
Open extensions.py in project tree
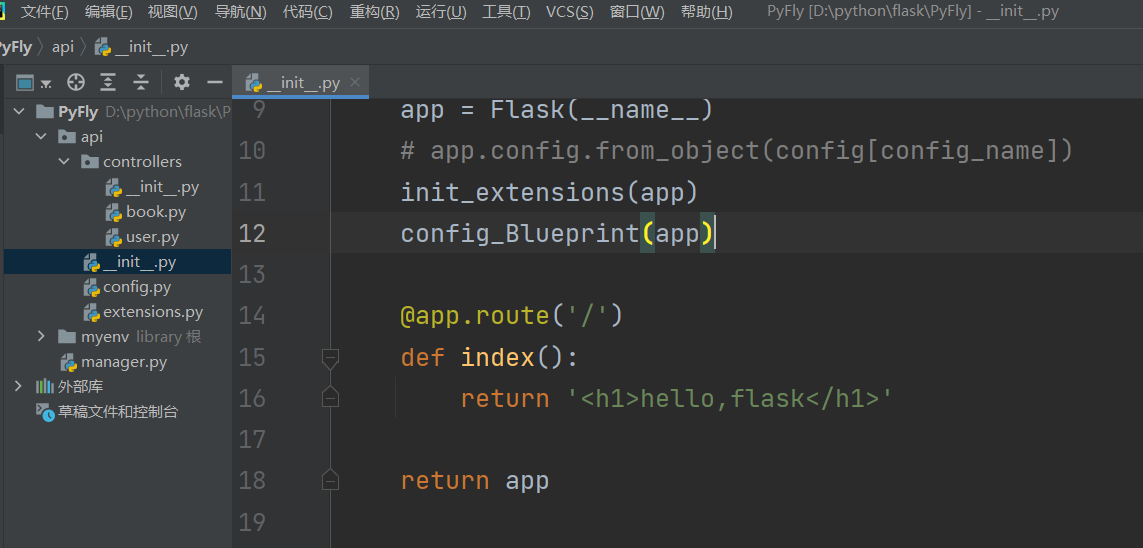[x=117, y=312]
